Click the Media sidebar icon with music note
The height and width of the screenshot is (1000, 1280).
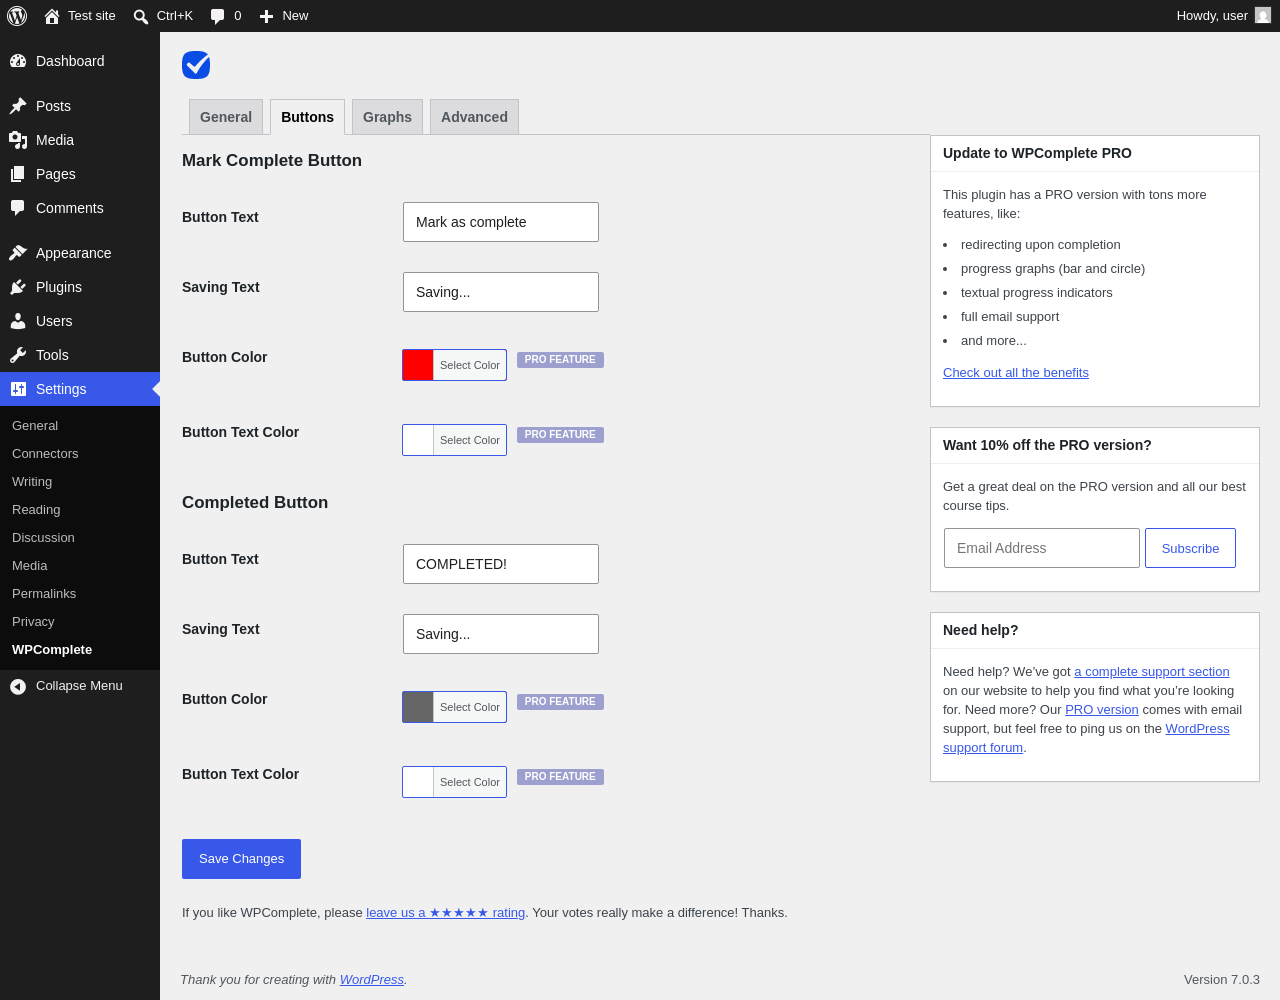[x=18, y=140]
